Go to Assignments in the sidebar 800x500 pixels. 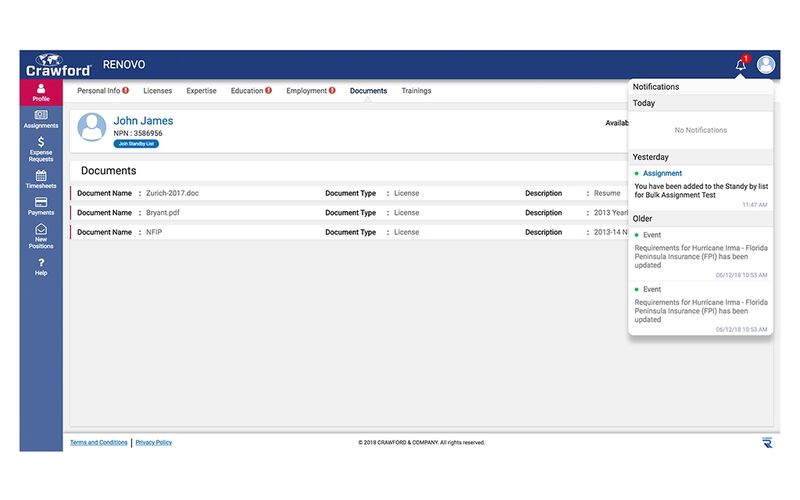click(x=40, y=119)
